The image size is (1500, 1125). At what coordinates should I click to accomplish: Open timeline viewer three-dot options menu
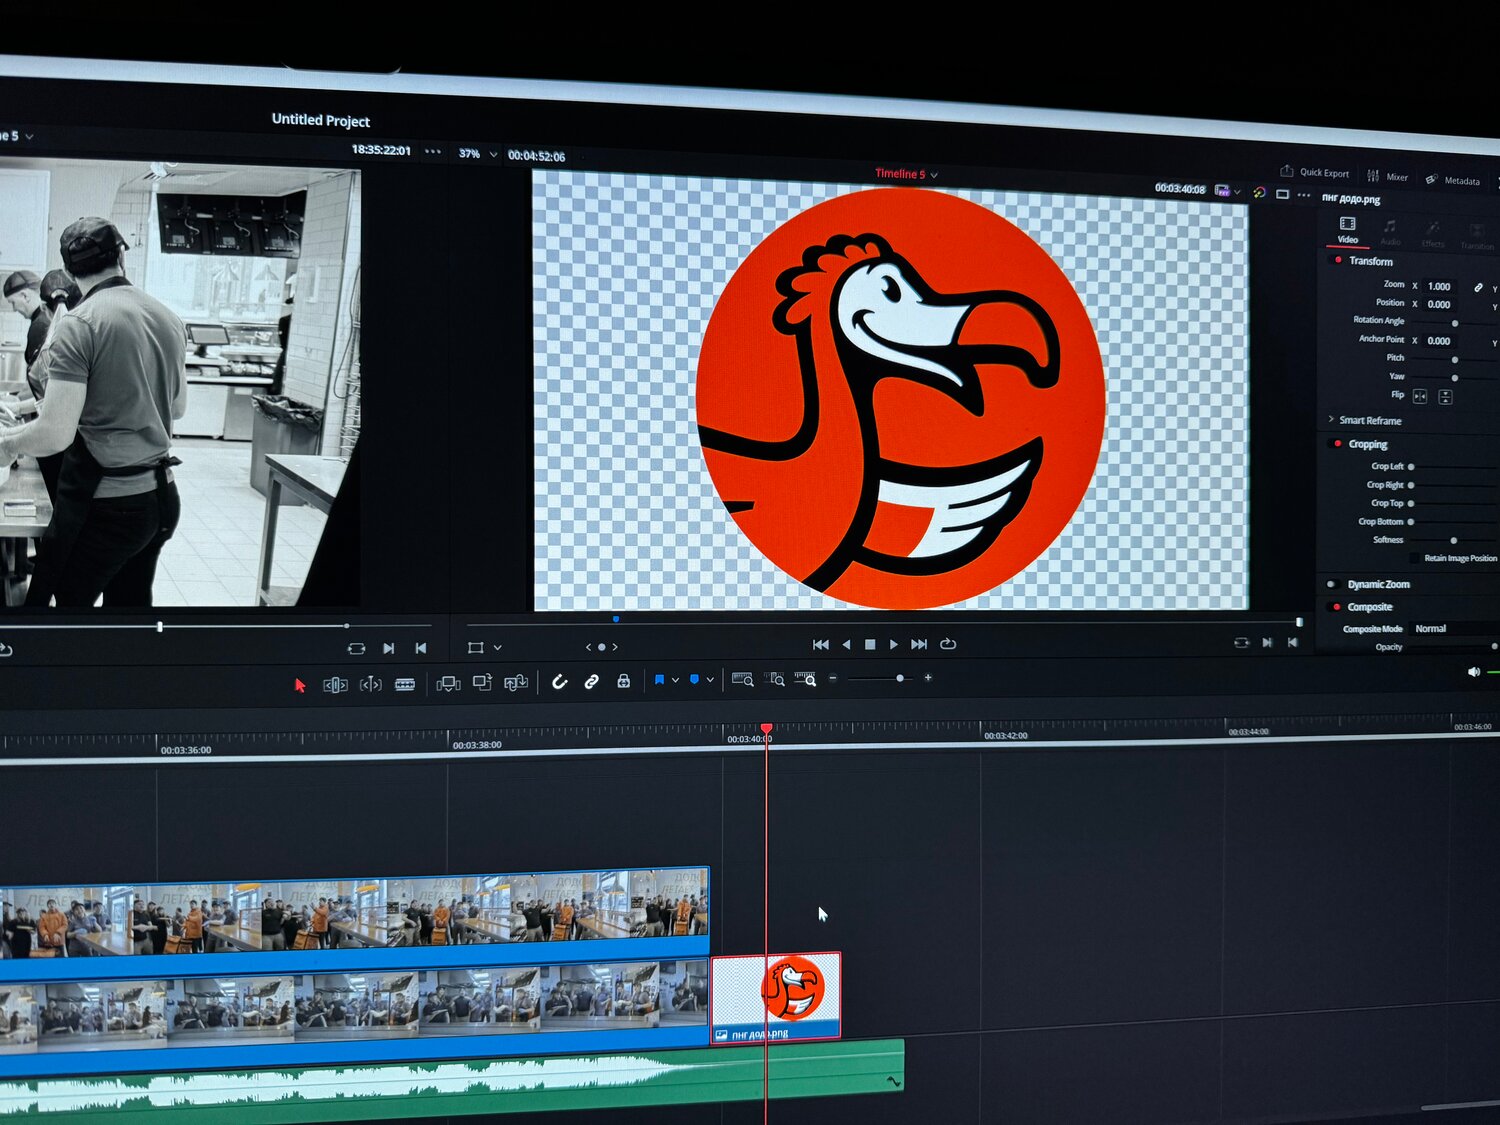(1304, 195)
